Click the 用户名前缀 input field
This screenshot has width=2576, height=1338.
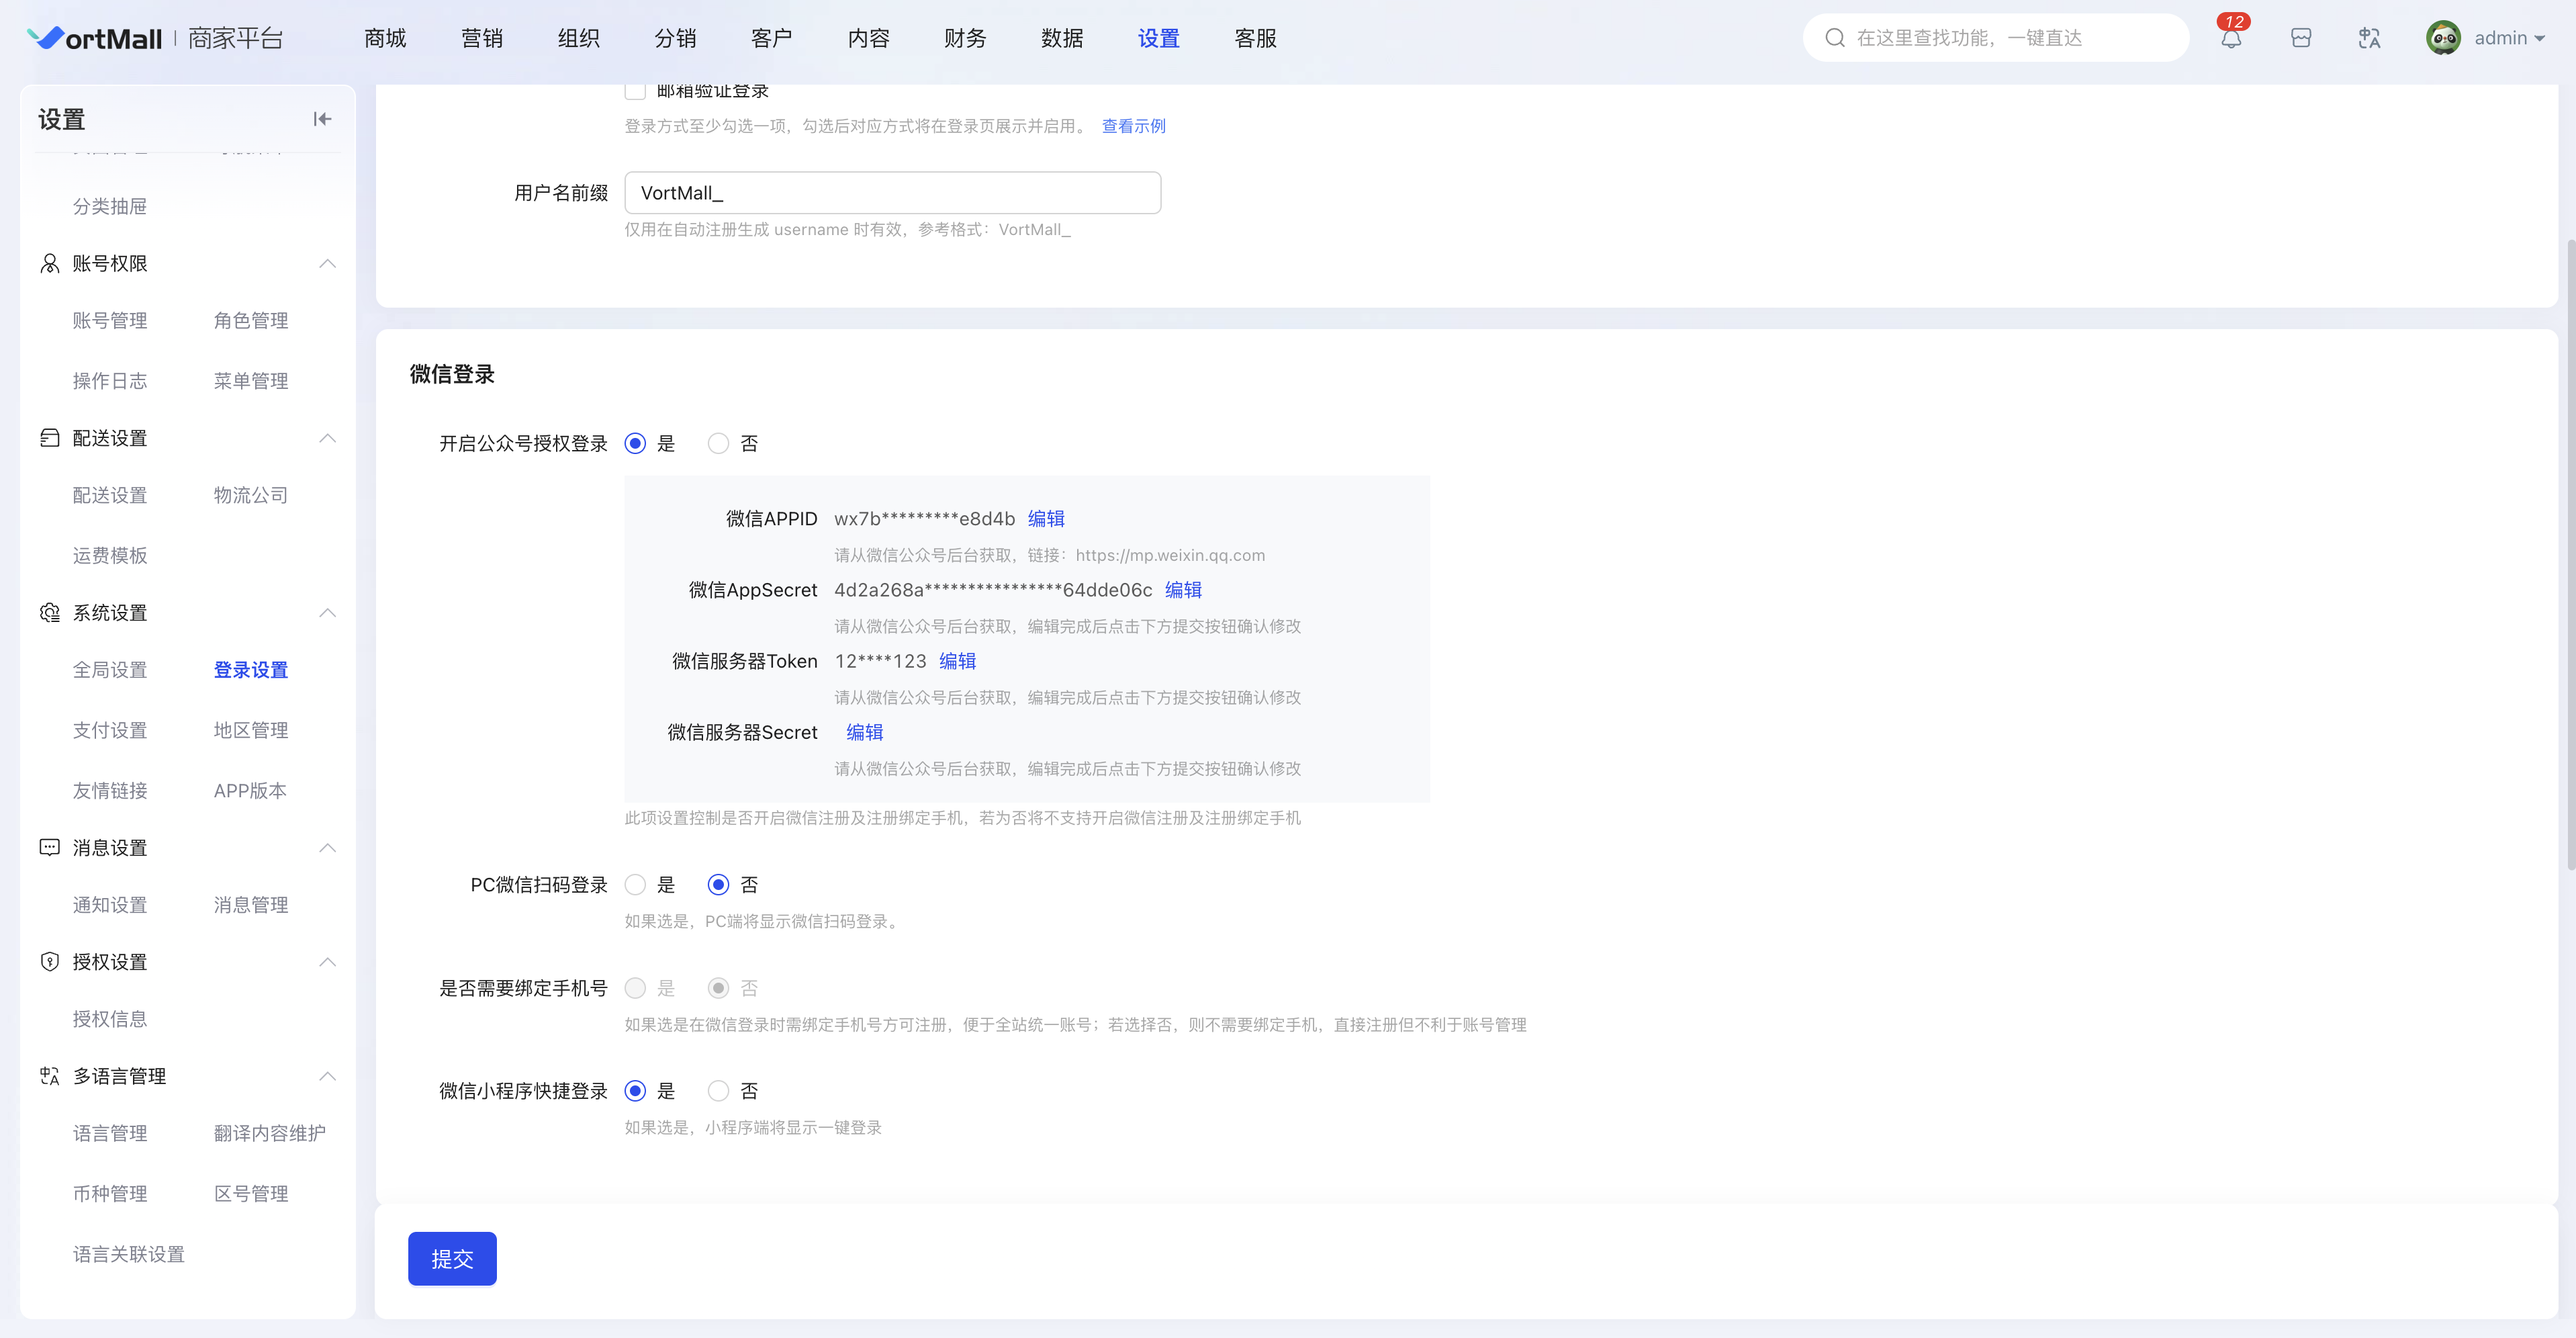click(892, 193)
